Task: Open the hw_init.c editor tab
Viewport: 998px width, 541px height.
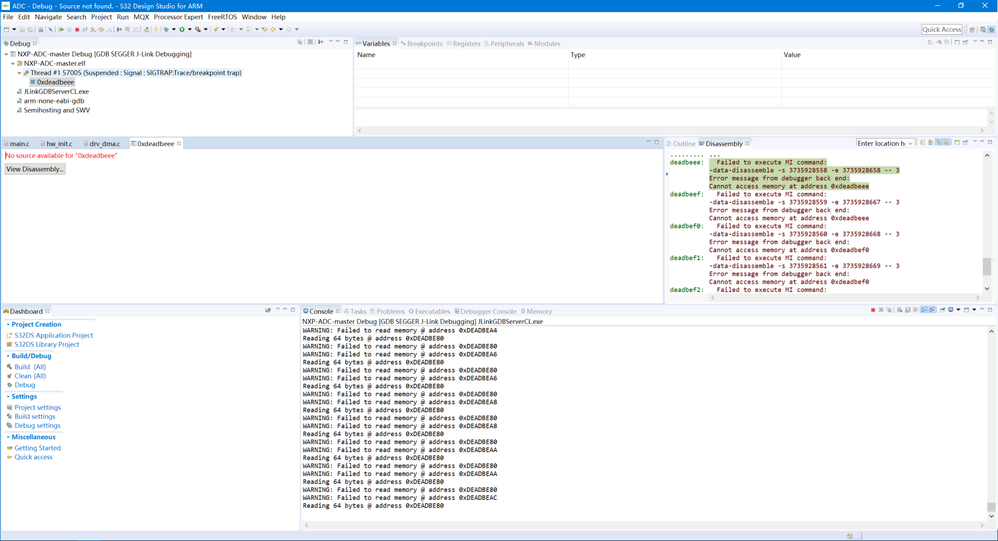Action: tap(56, 144)
